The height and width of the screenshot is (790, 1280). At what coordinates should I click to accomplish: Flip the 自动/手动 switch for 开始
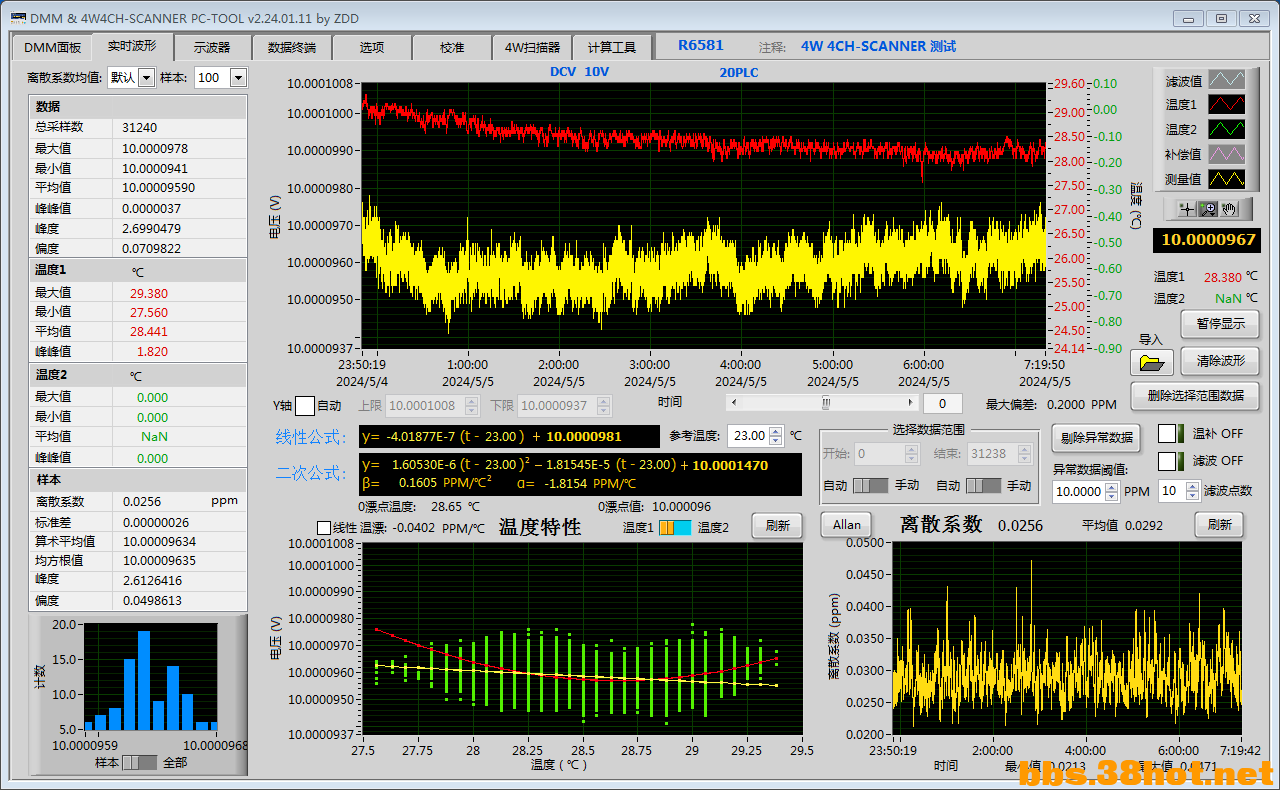tap(870, 485)
